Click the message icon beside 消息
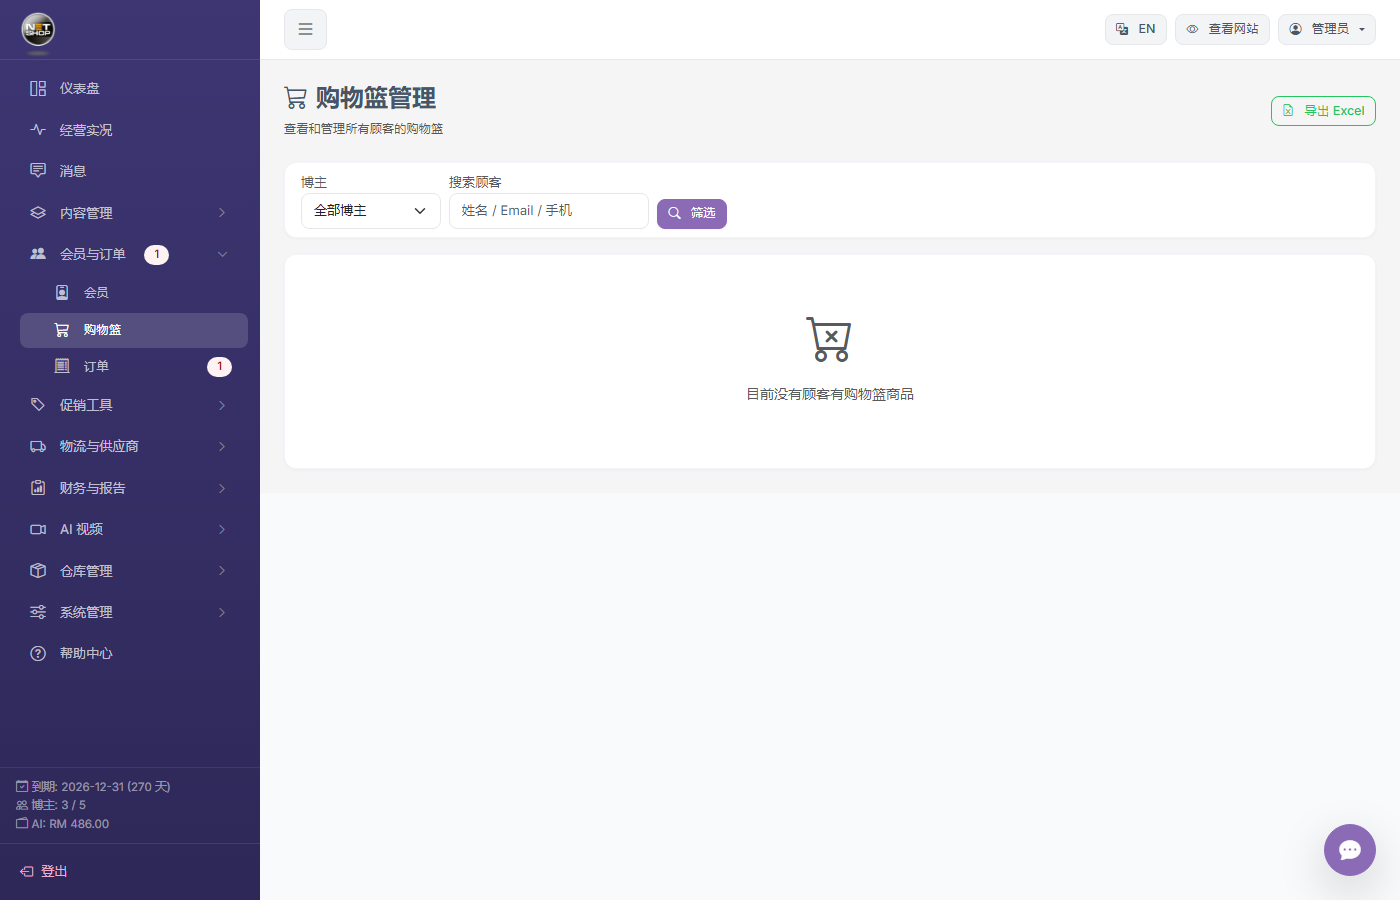Image resolution: width=1400 pixels, height=900 pixels. click(38, 171)
